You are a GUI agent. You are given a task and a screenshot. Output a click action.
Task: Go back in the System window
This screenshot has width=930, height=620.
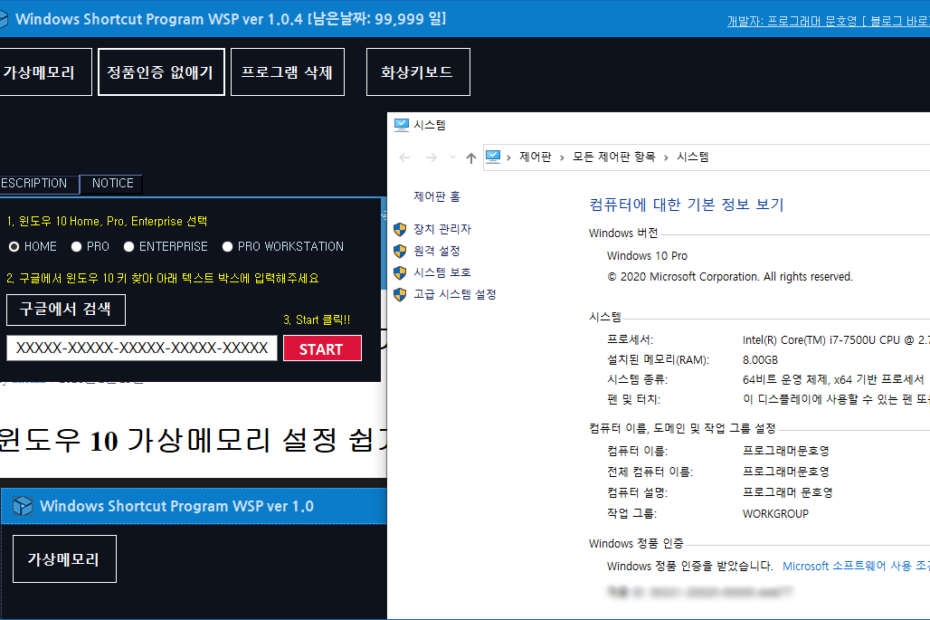(x=405, y=157)
